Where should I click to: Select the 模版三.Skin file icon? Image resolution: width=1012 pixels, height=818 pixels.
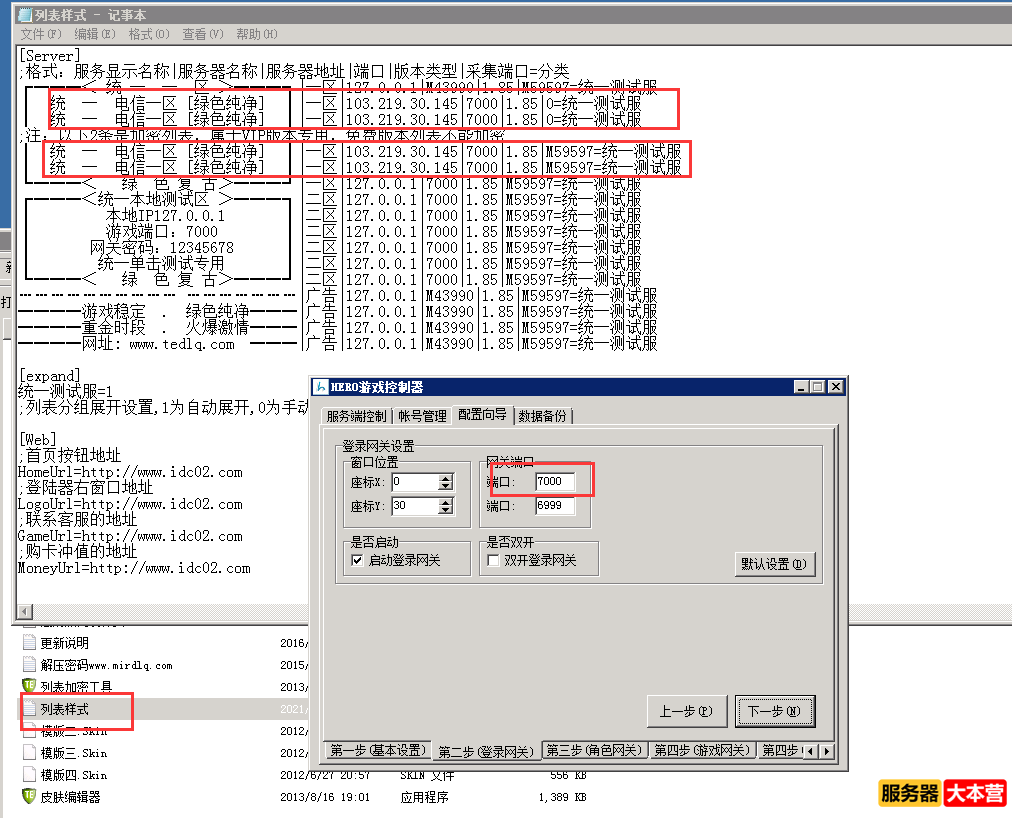point(29,752)
